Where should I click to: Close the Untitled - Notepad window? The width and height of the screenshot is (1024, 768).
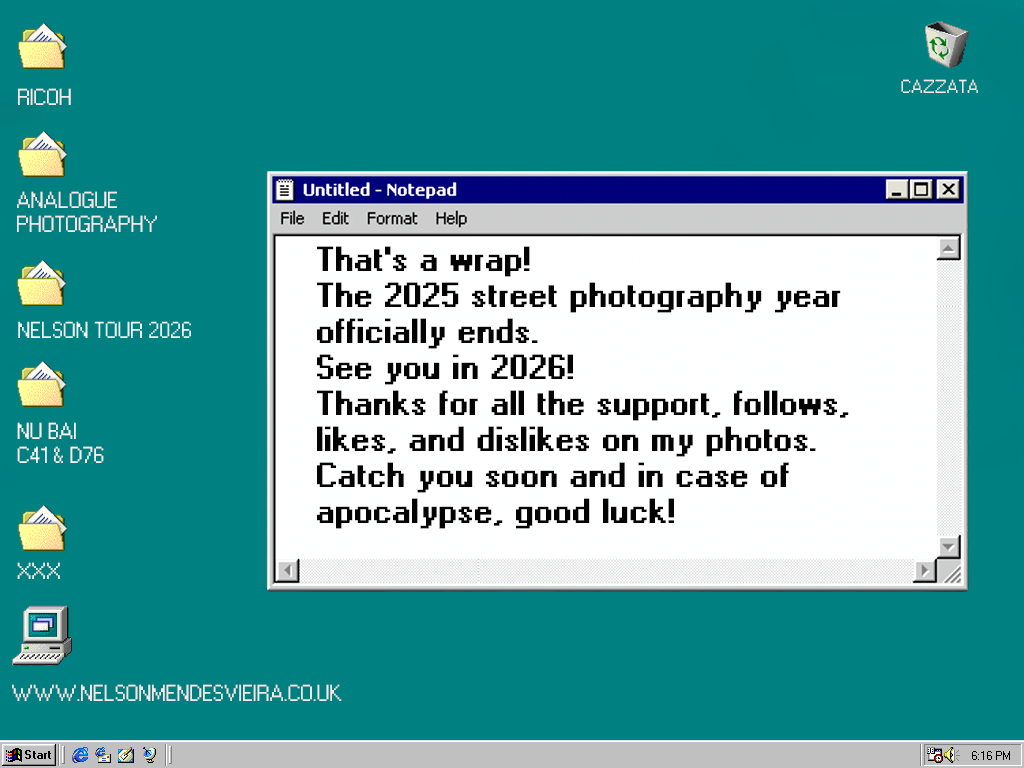click(x=948, y=189)
